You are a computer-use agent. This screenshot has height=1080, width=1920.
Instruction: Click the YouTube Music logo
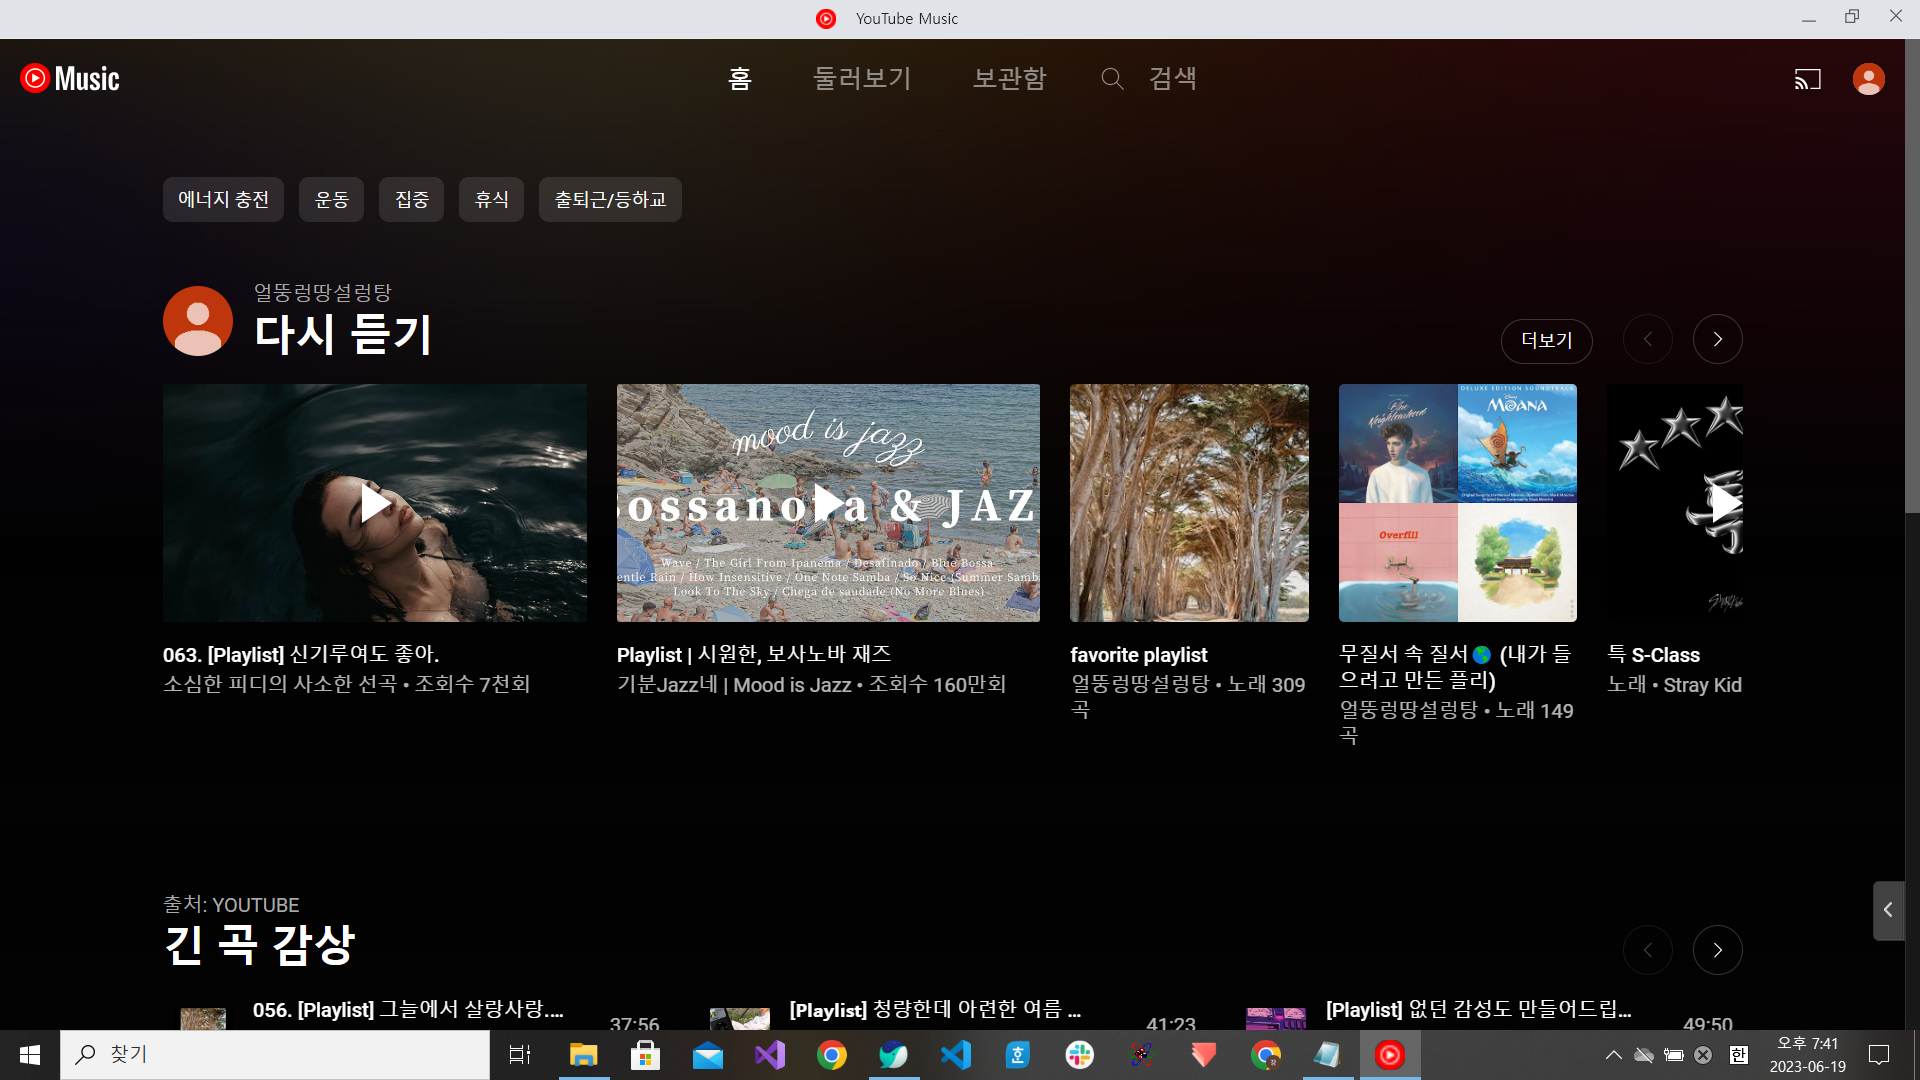pos(70,79)
